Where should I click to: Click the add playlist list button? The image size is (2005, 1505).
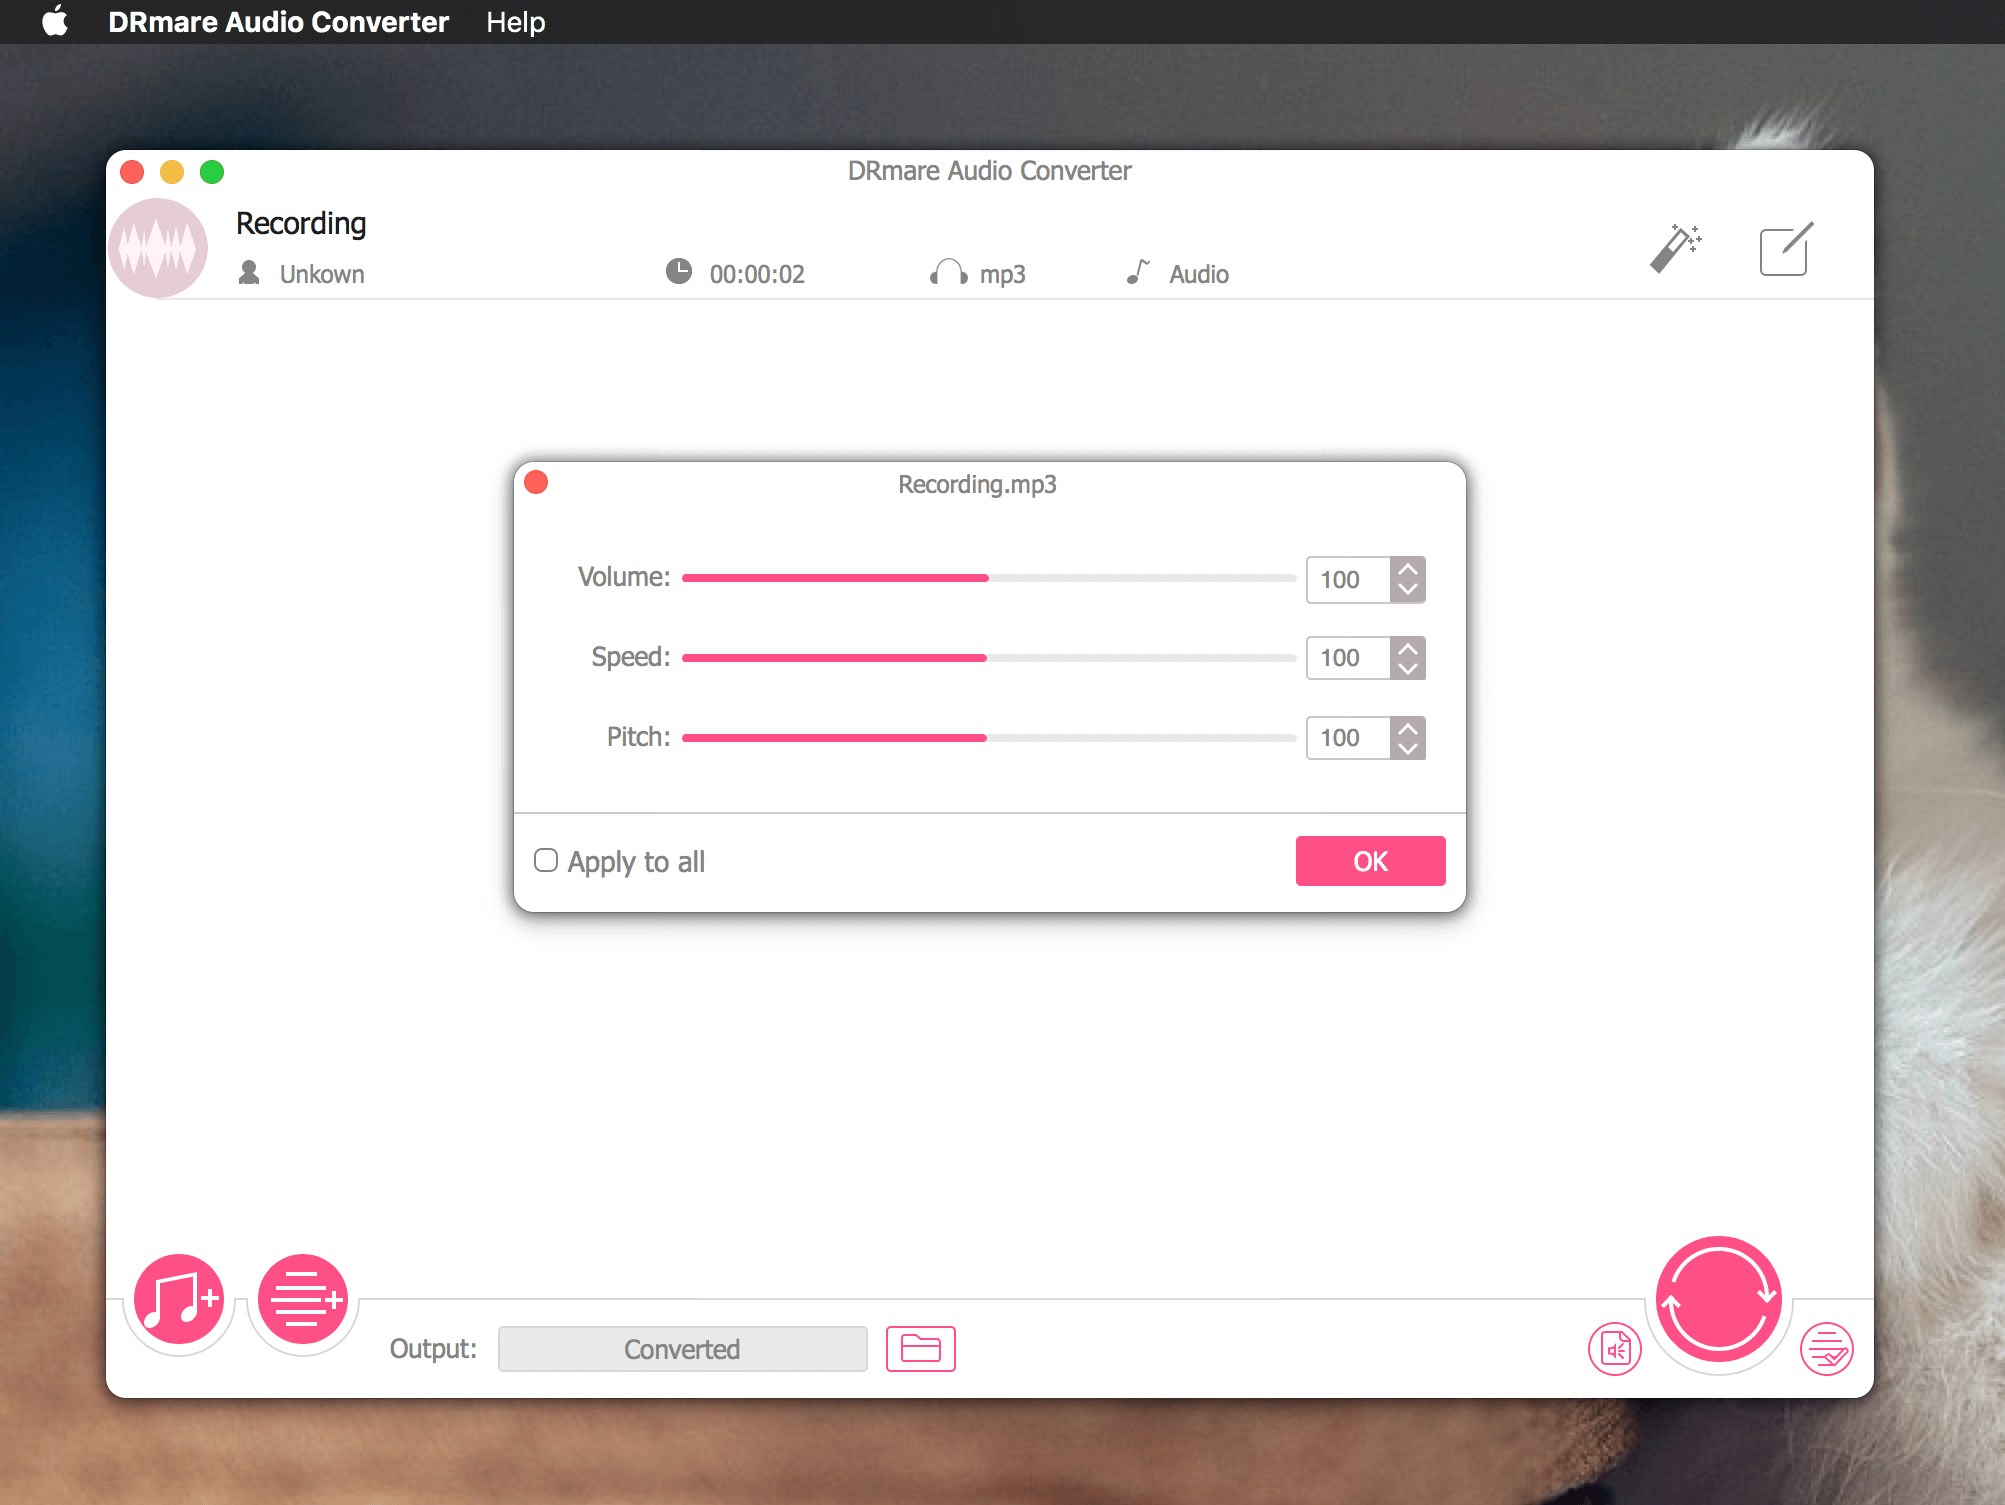303,1299
